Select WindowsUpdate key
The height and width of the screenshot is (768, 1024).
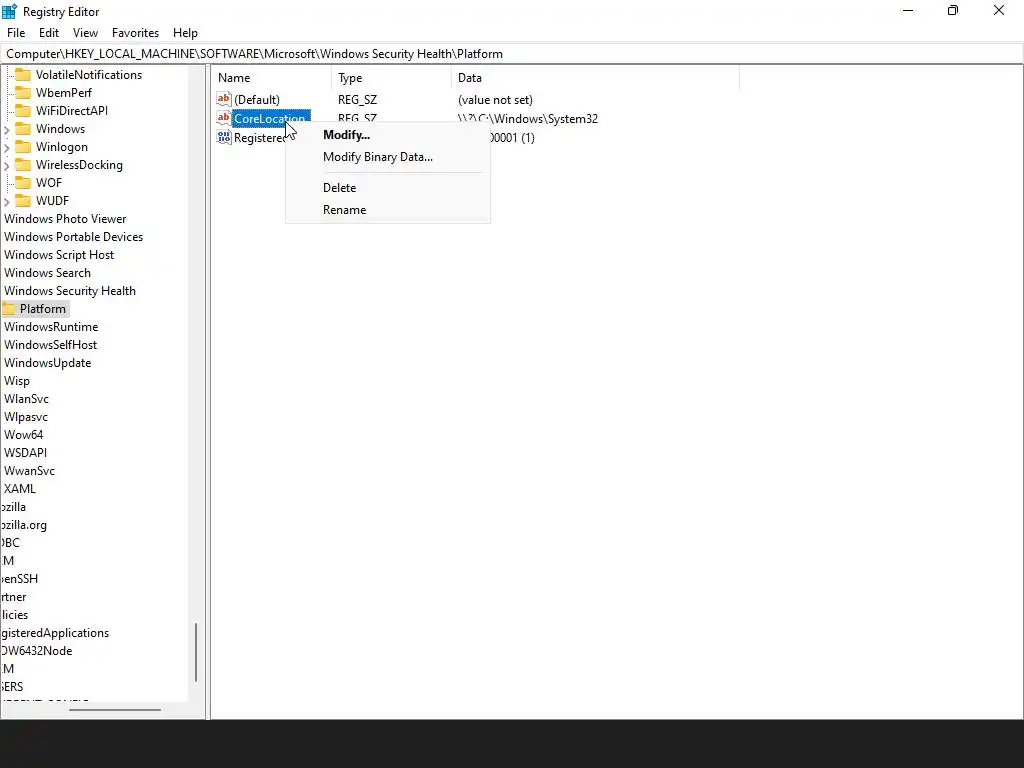48,363
